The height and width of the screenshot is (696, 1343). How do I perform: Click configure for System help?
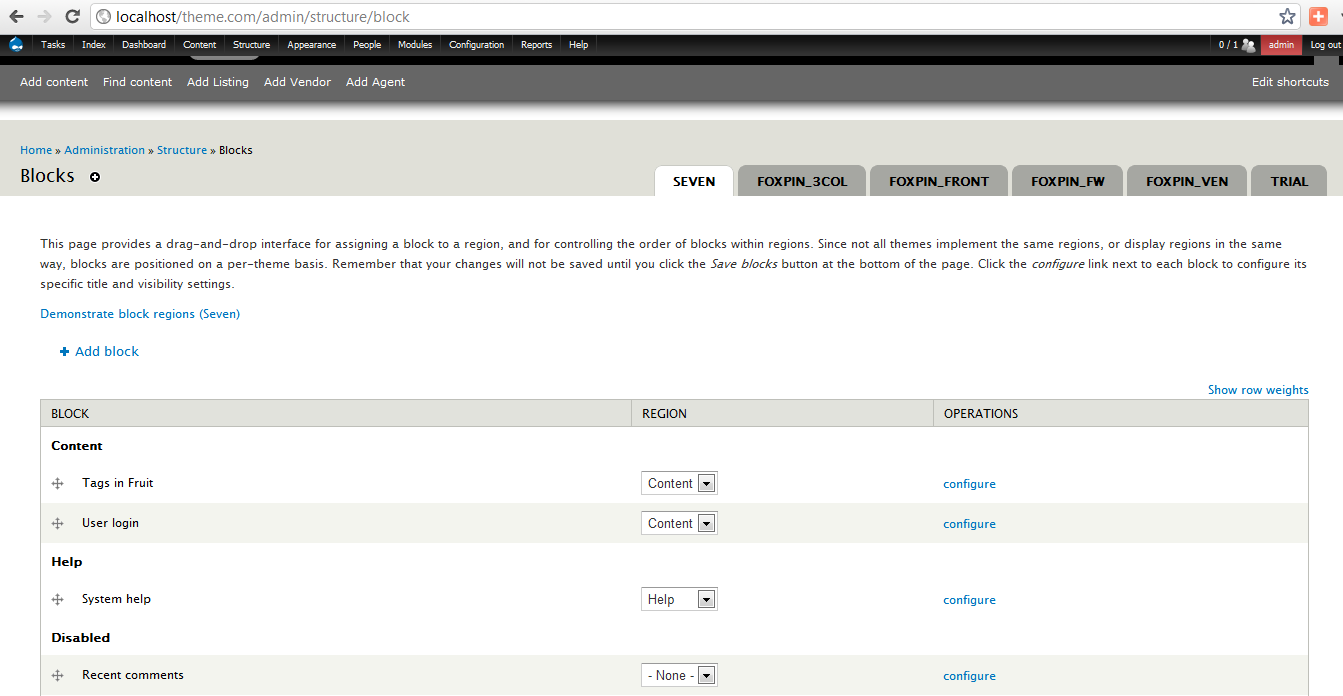coord(969,600)
